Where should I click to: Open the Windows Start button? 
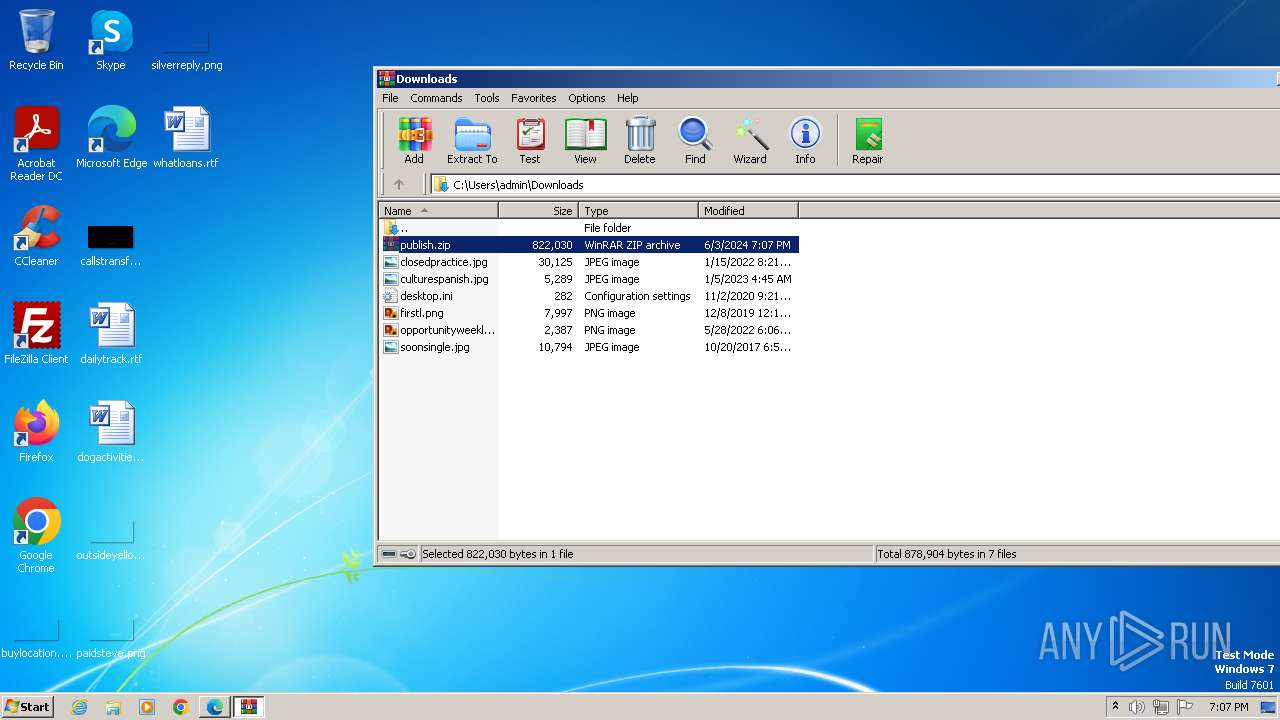pos(27,707)
